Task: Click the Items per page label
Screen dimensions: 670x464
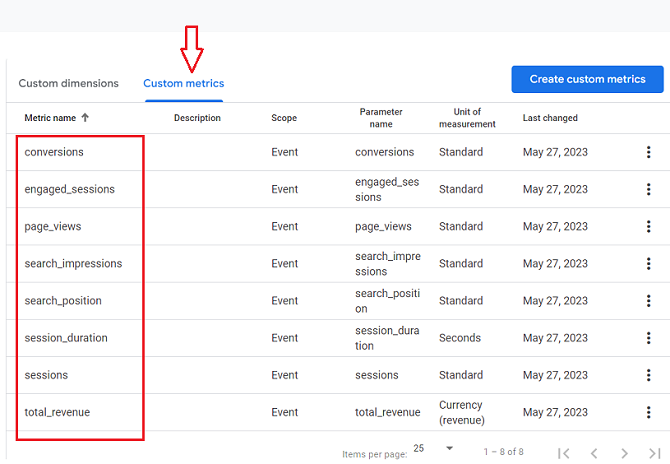Action: [374, 454]
